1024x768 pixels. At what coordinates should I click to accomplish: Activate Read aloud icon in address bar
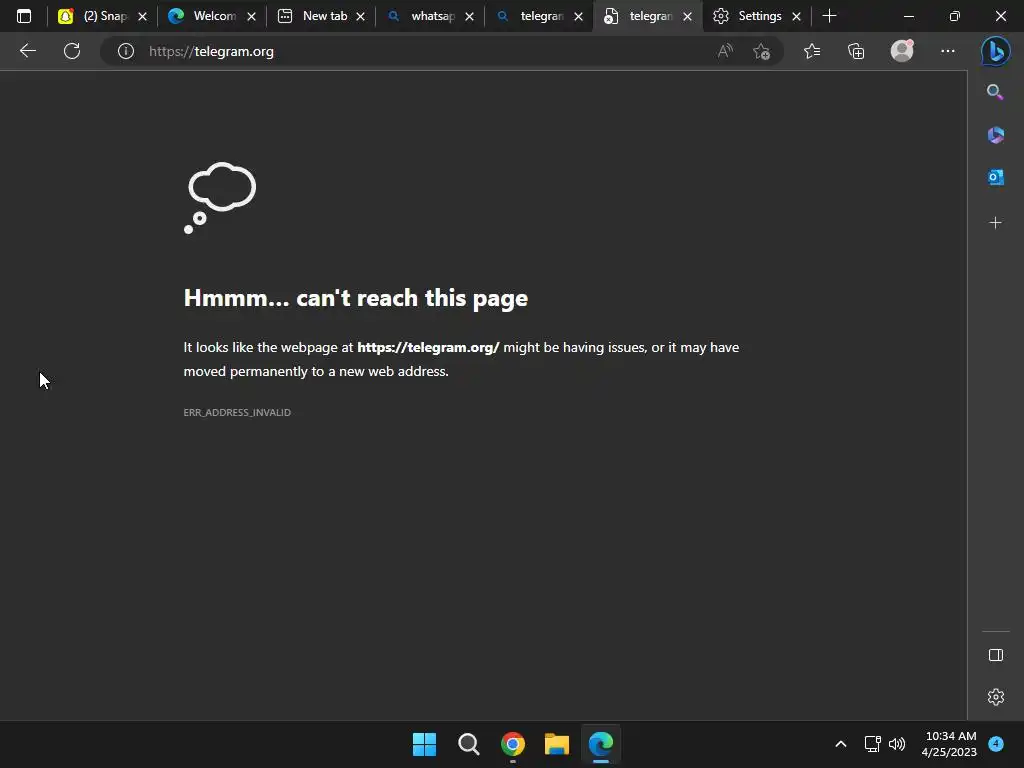[725, 51]
